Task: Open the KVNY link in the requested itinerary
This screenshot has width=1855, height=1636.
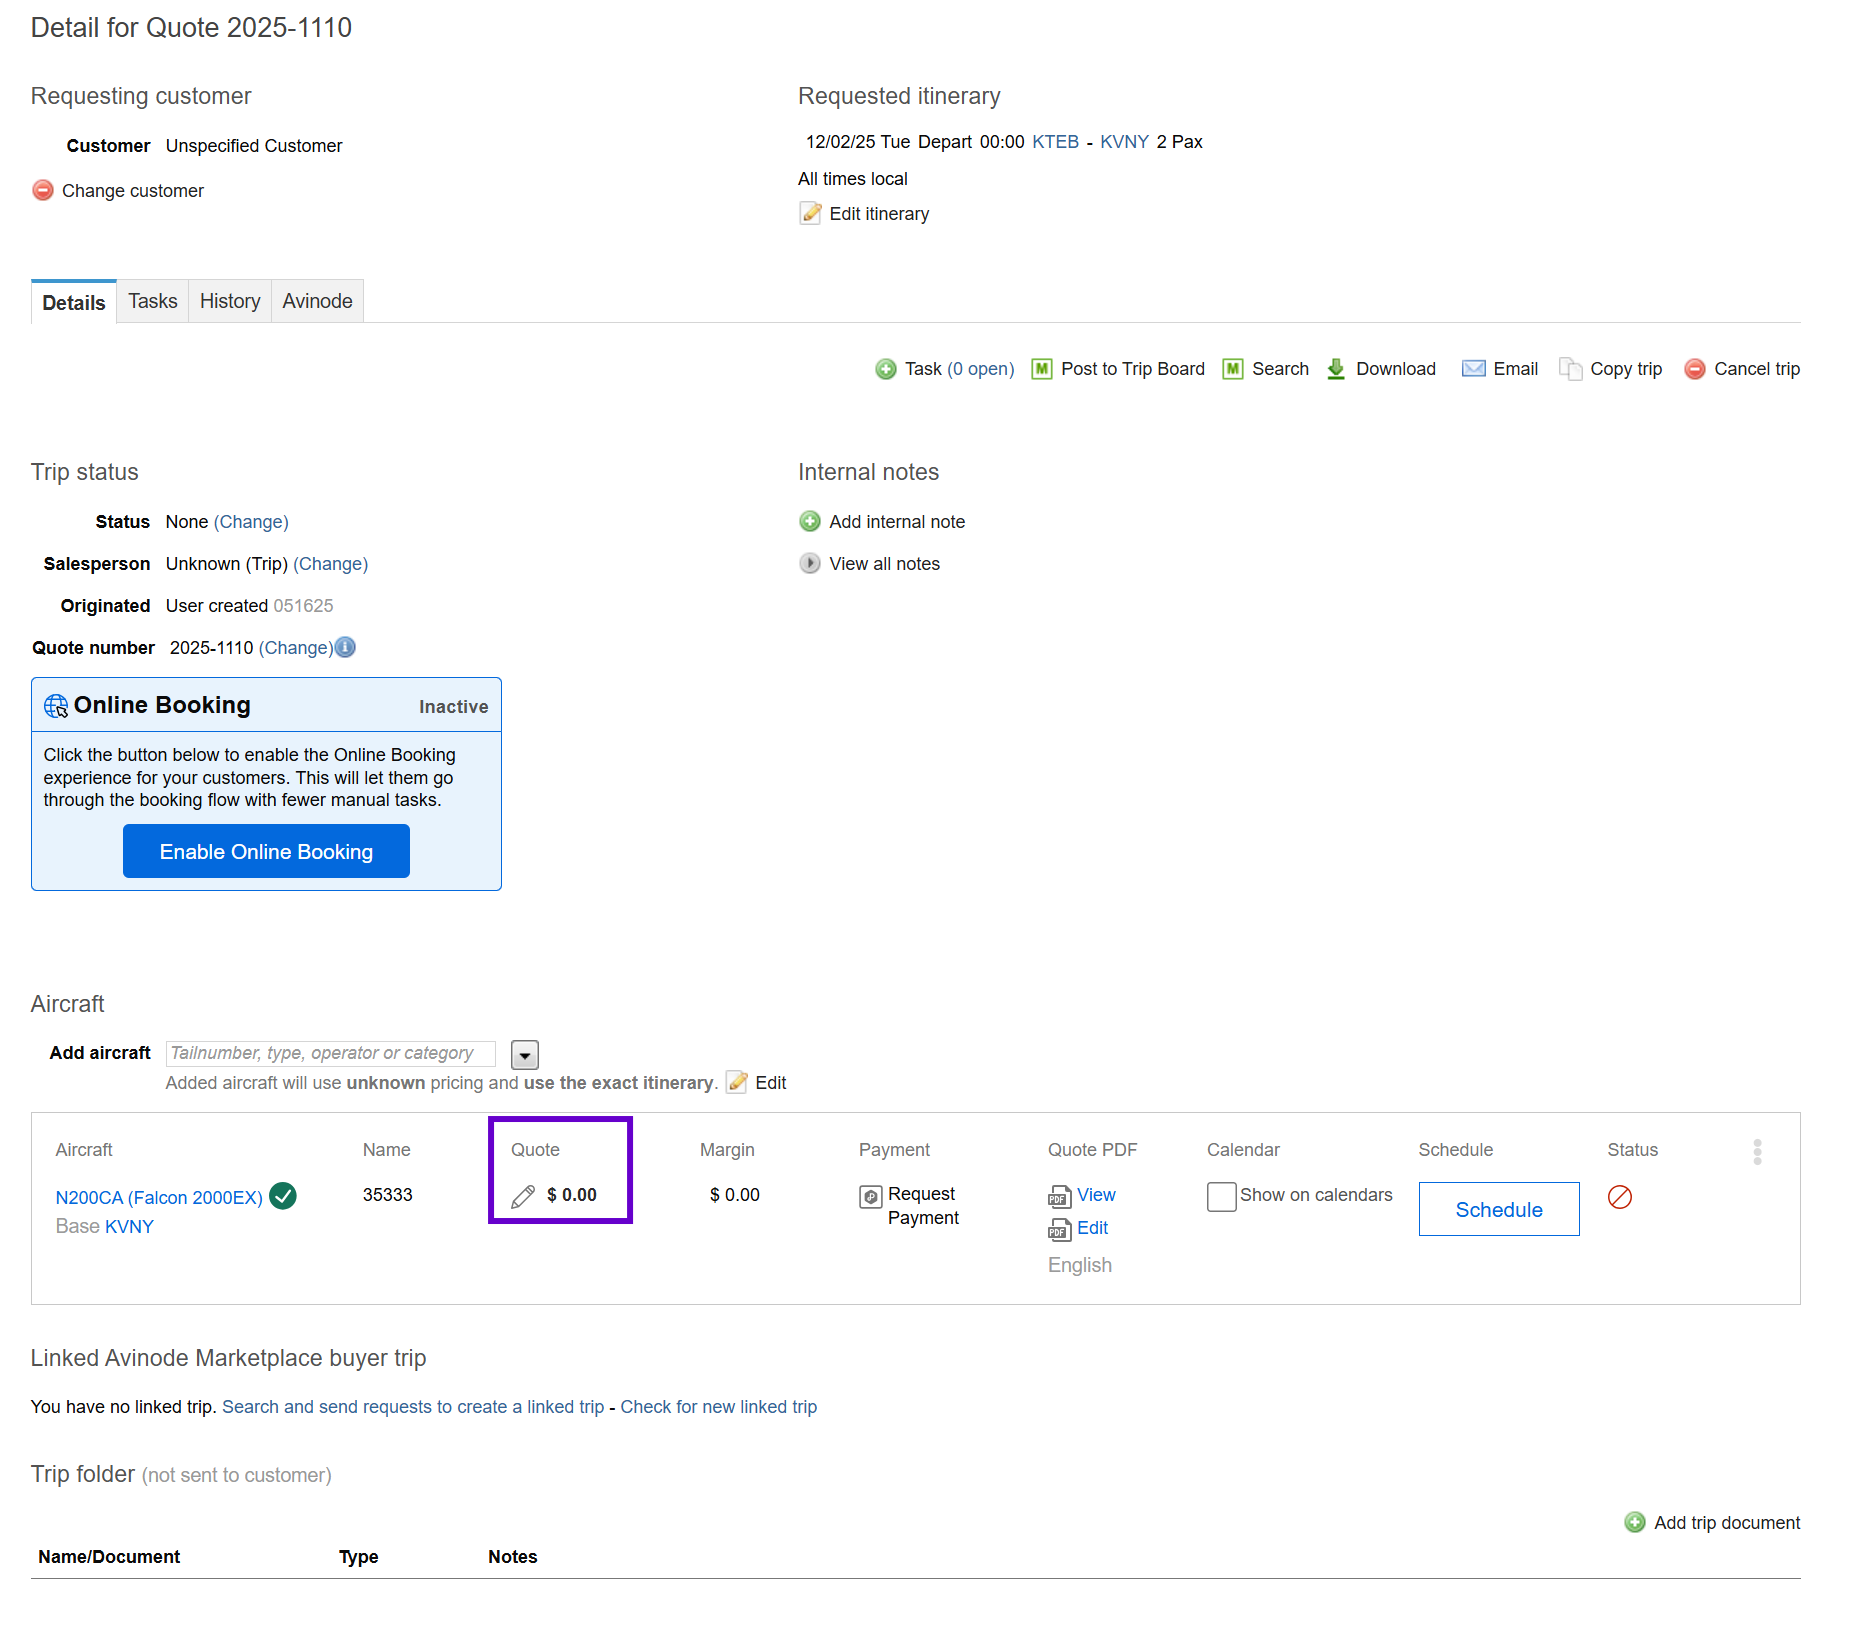Action: click(x=1124, y=141)
